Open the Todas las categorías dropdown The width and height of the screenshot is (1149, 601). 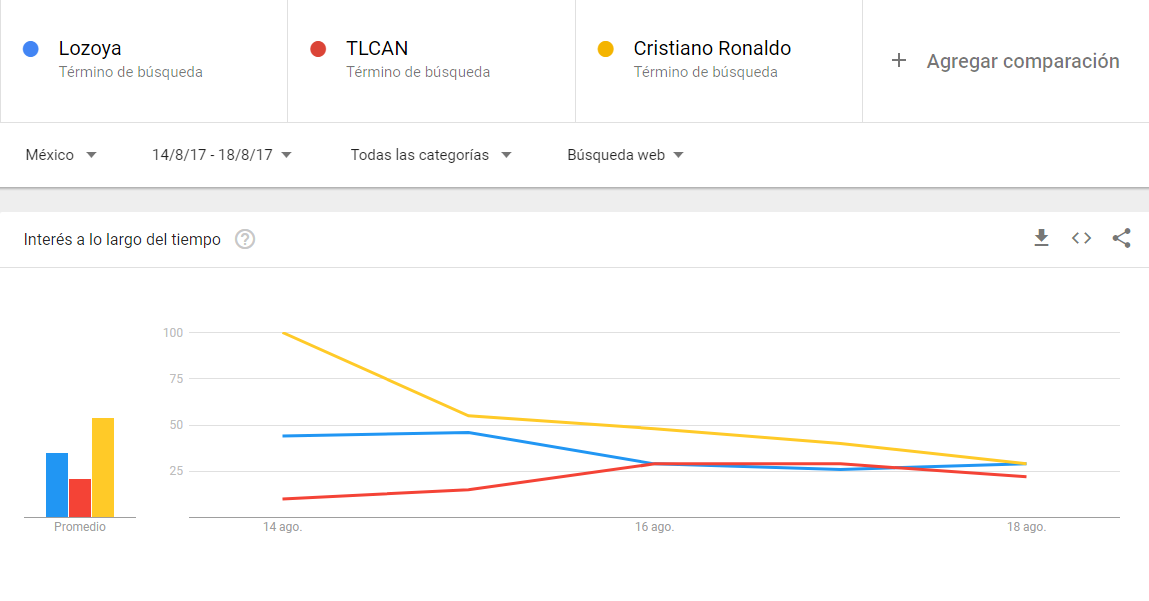point(431,155)
